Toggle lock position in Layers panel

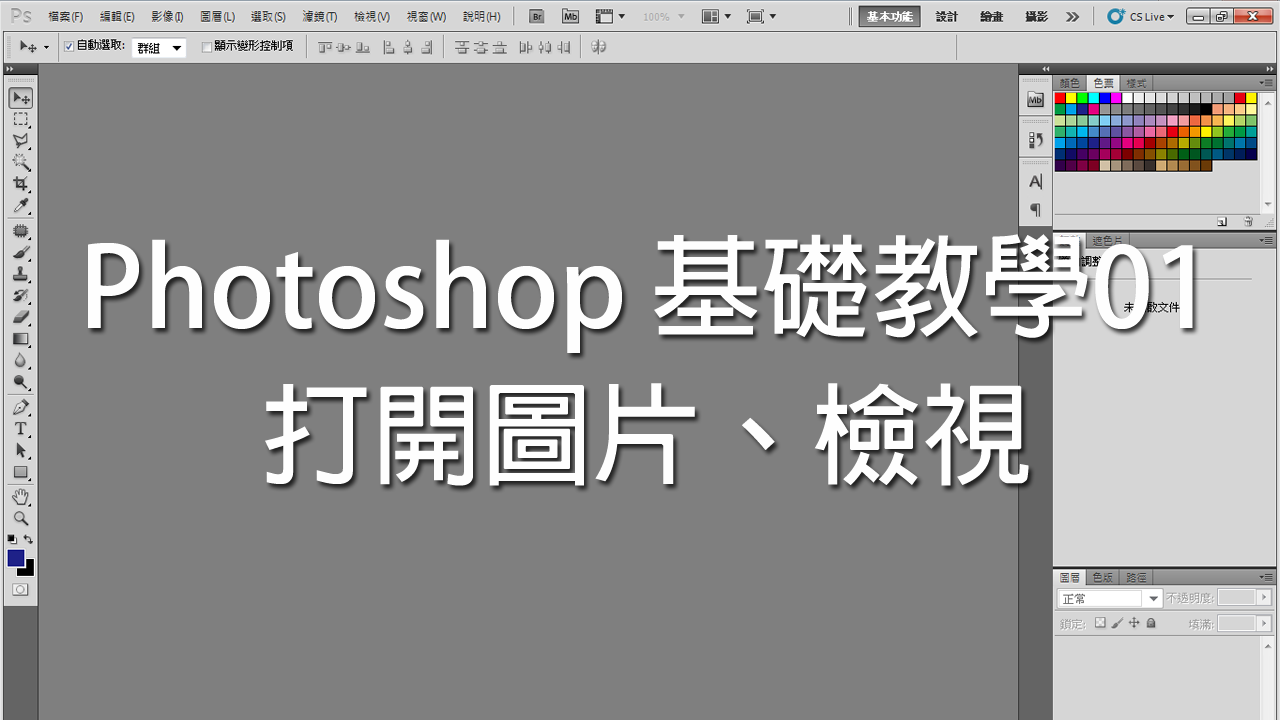[1134, 623]
